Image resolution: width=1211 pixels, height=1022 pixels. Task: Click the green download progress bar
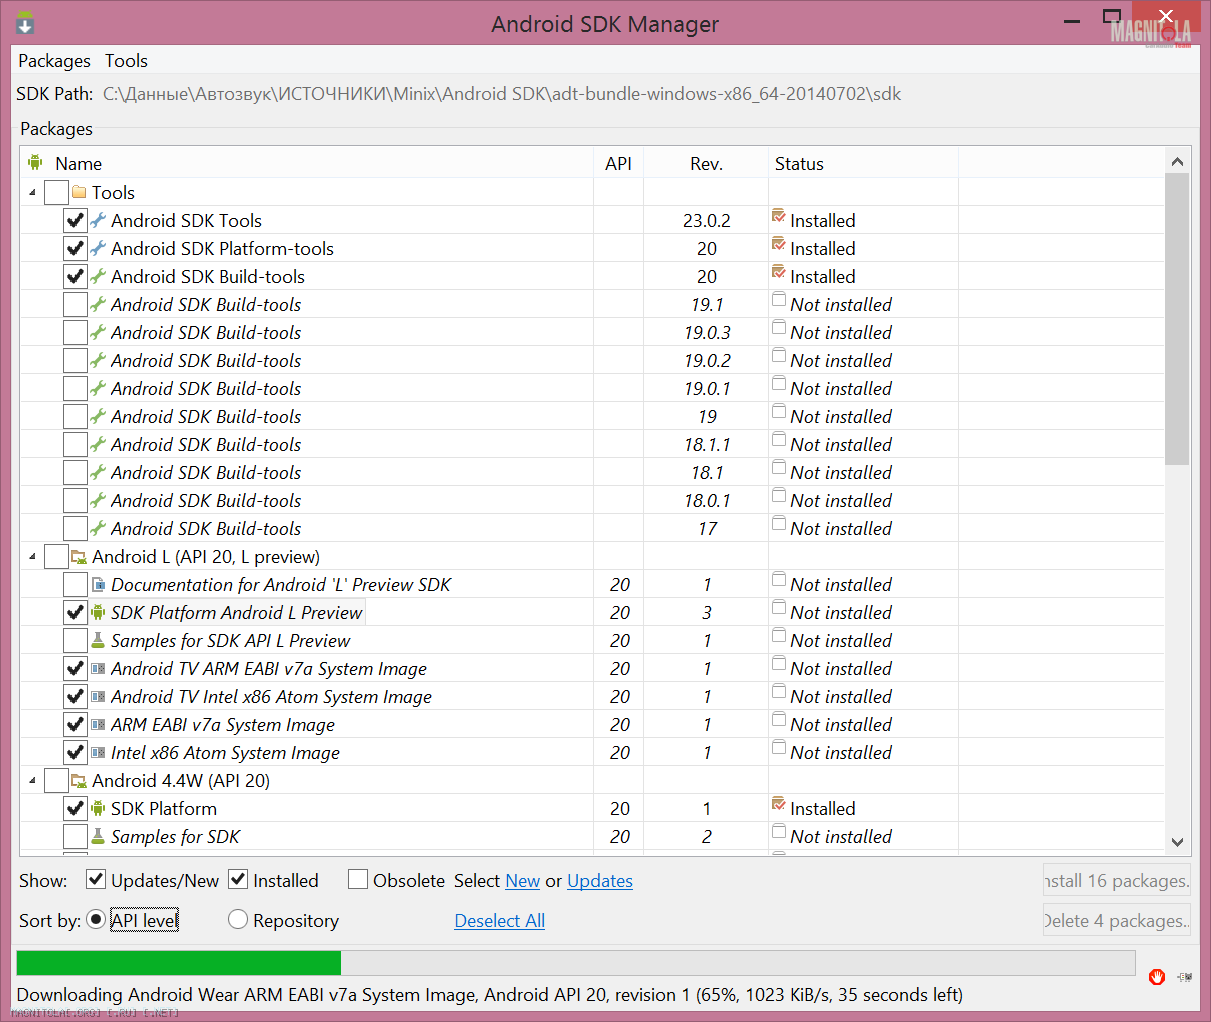coord(179,962)
